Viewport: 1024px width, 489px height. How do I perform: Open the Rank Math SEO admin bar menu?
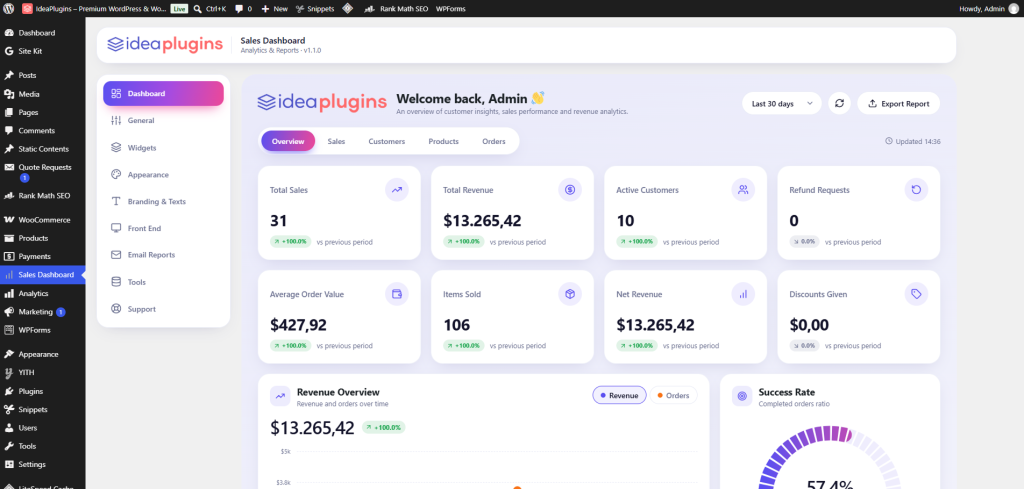tap(396, 9)
